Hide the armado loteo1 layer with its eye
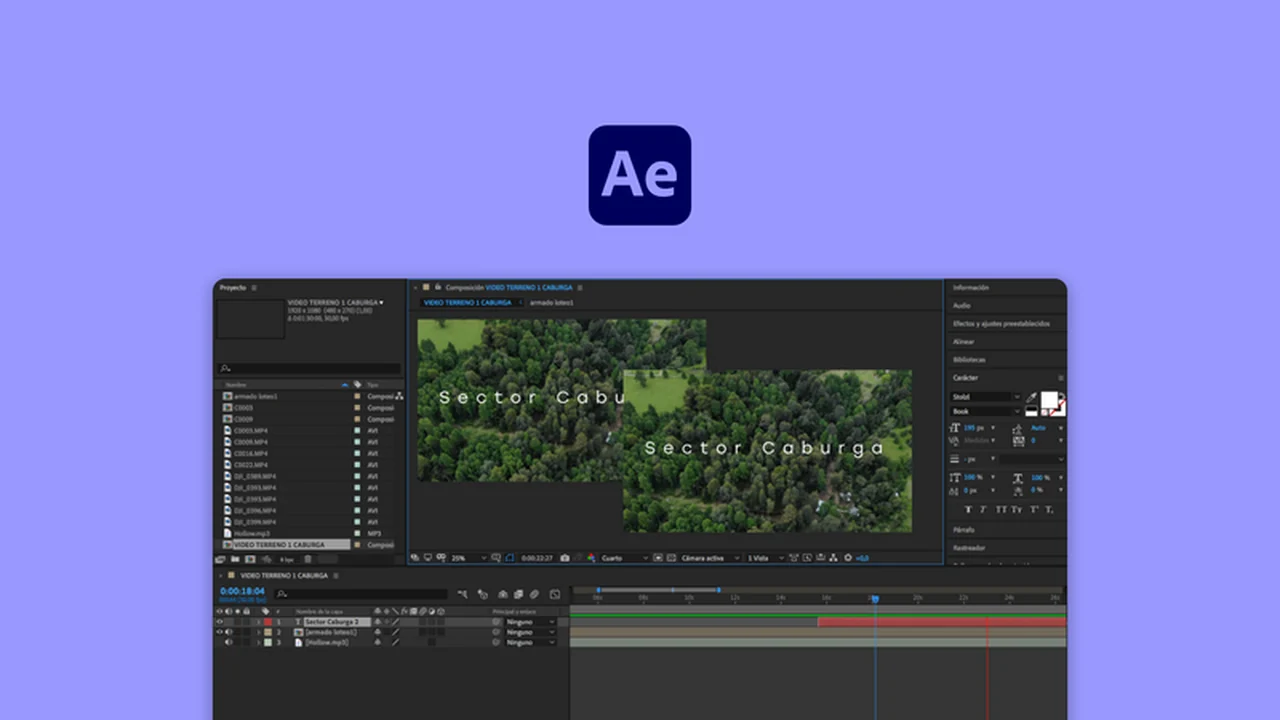 (x=219, y=632)
